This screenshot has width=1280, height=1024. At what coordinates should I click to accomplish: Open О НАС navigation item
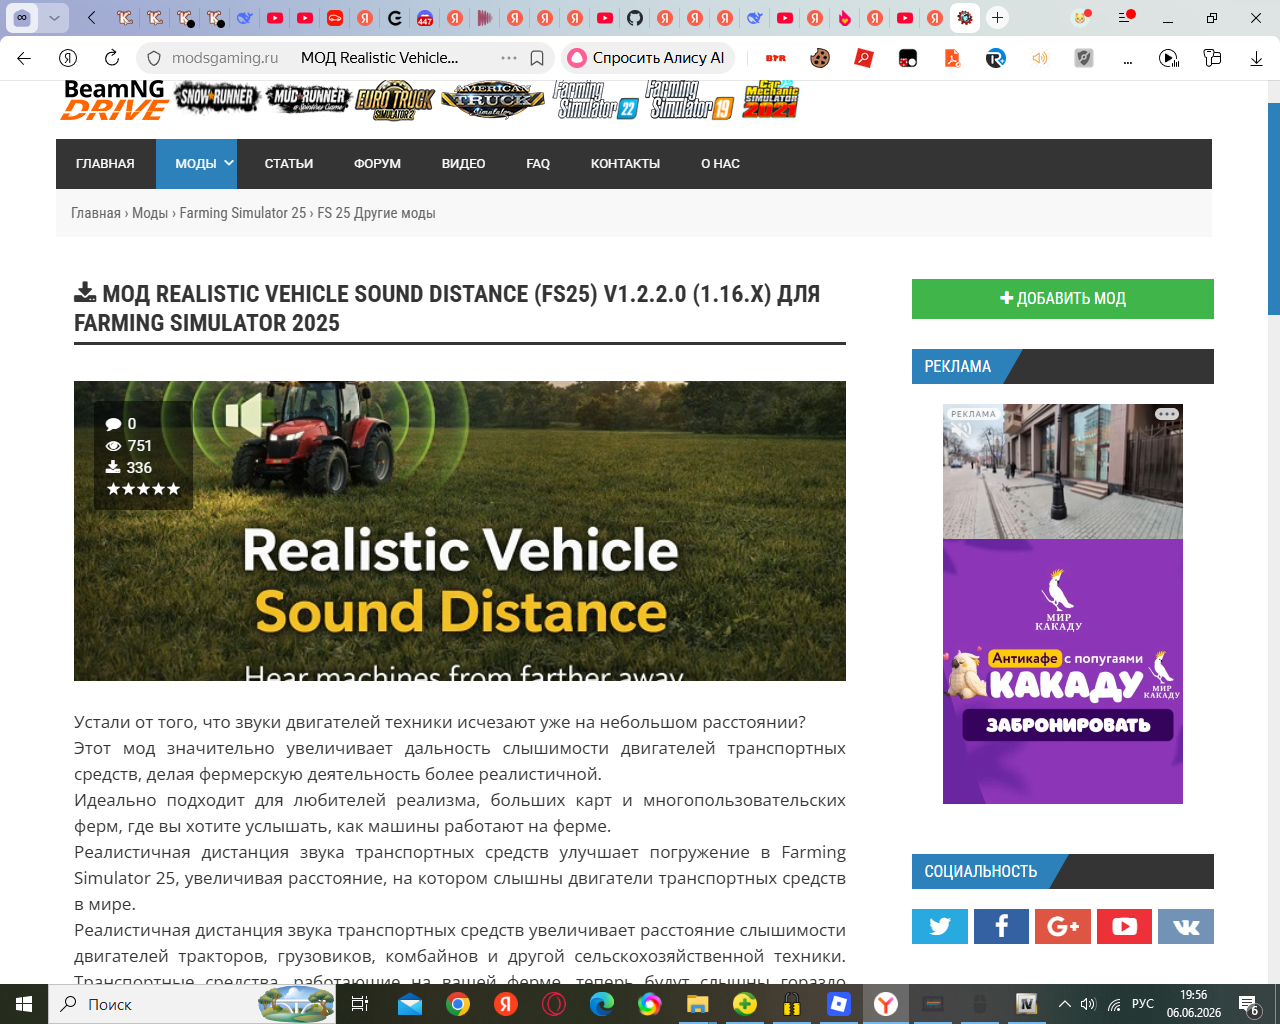pos(720,164)
